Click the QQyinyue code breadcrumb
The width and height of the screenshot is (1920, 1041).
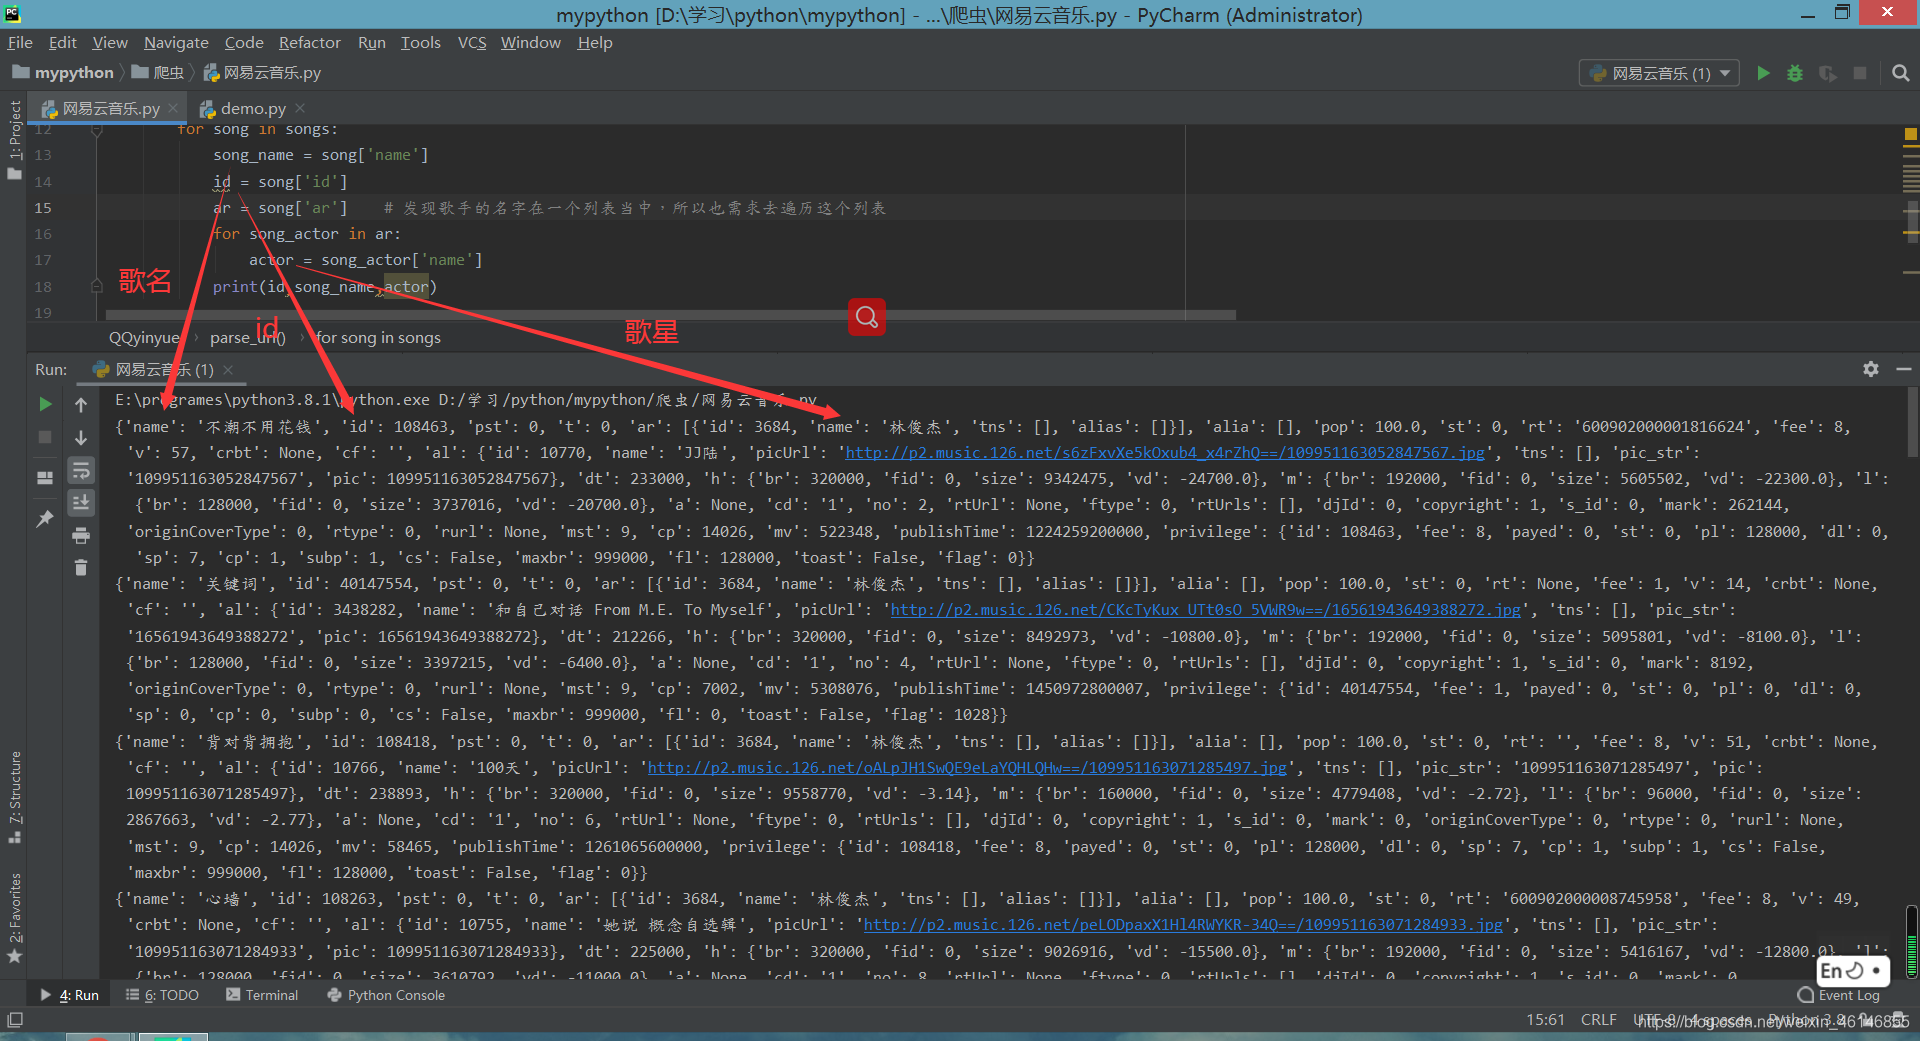pos(144,338)
